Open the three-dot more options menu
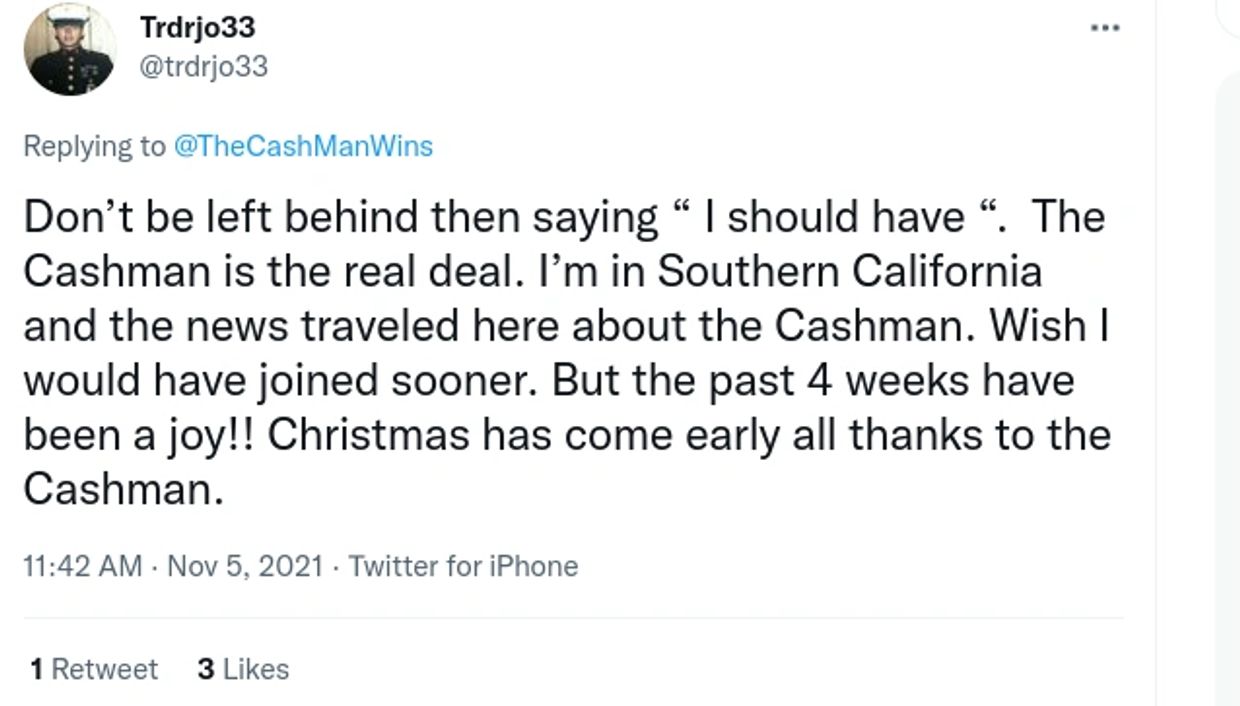 [x=1104, y=27]
